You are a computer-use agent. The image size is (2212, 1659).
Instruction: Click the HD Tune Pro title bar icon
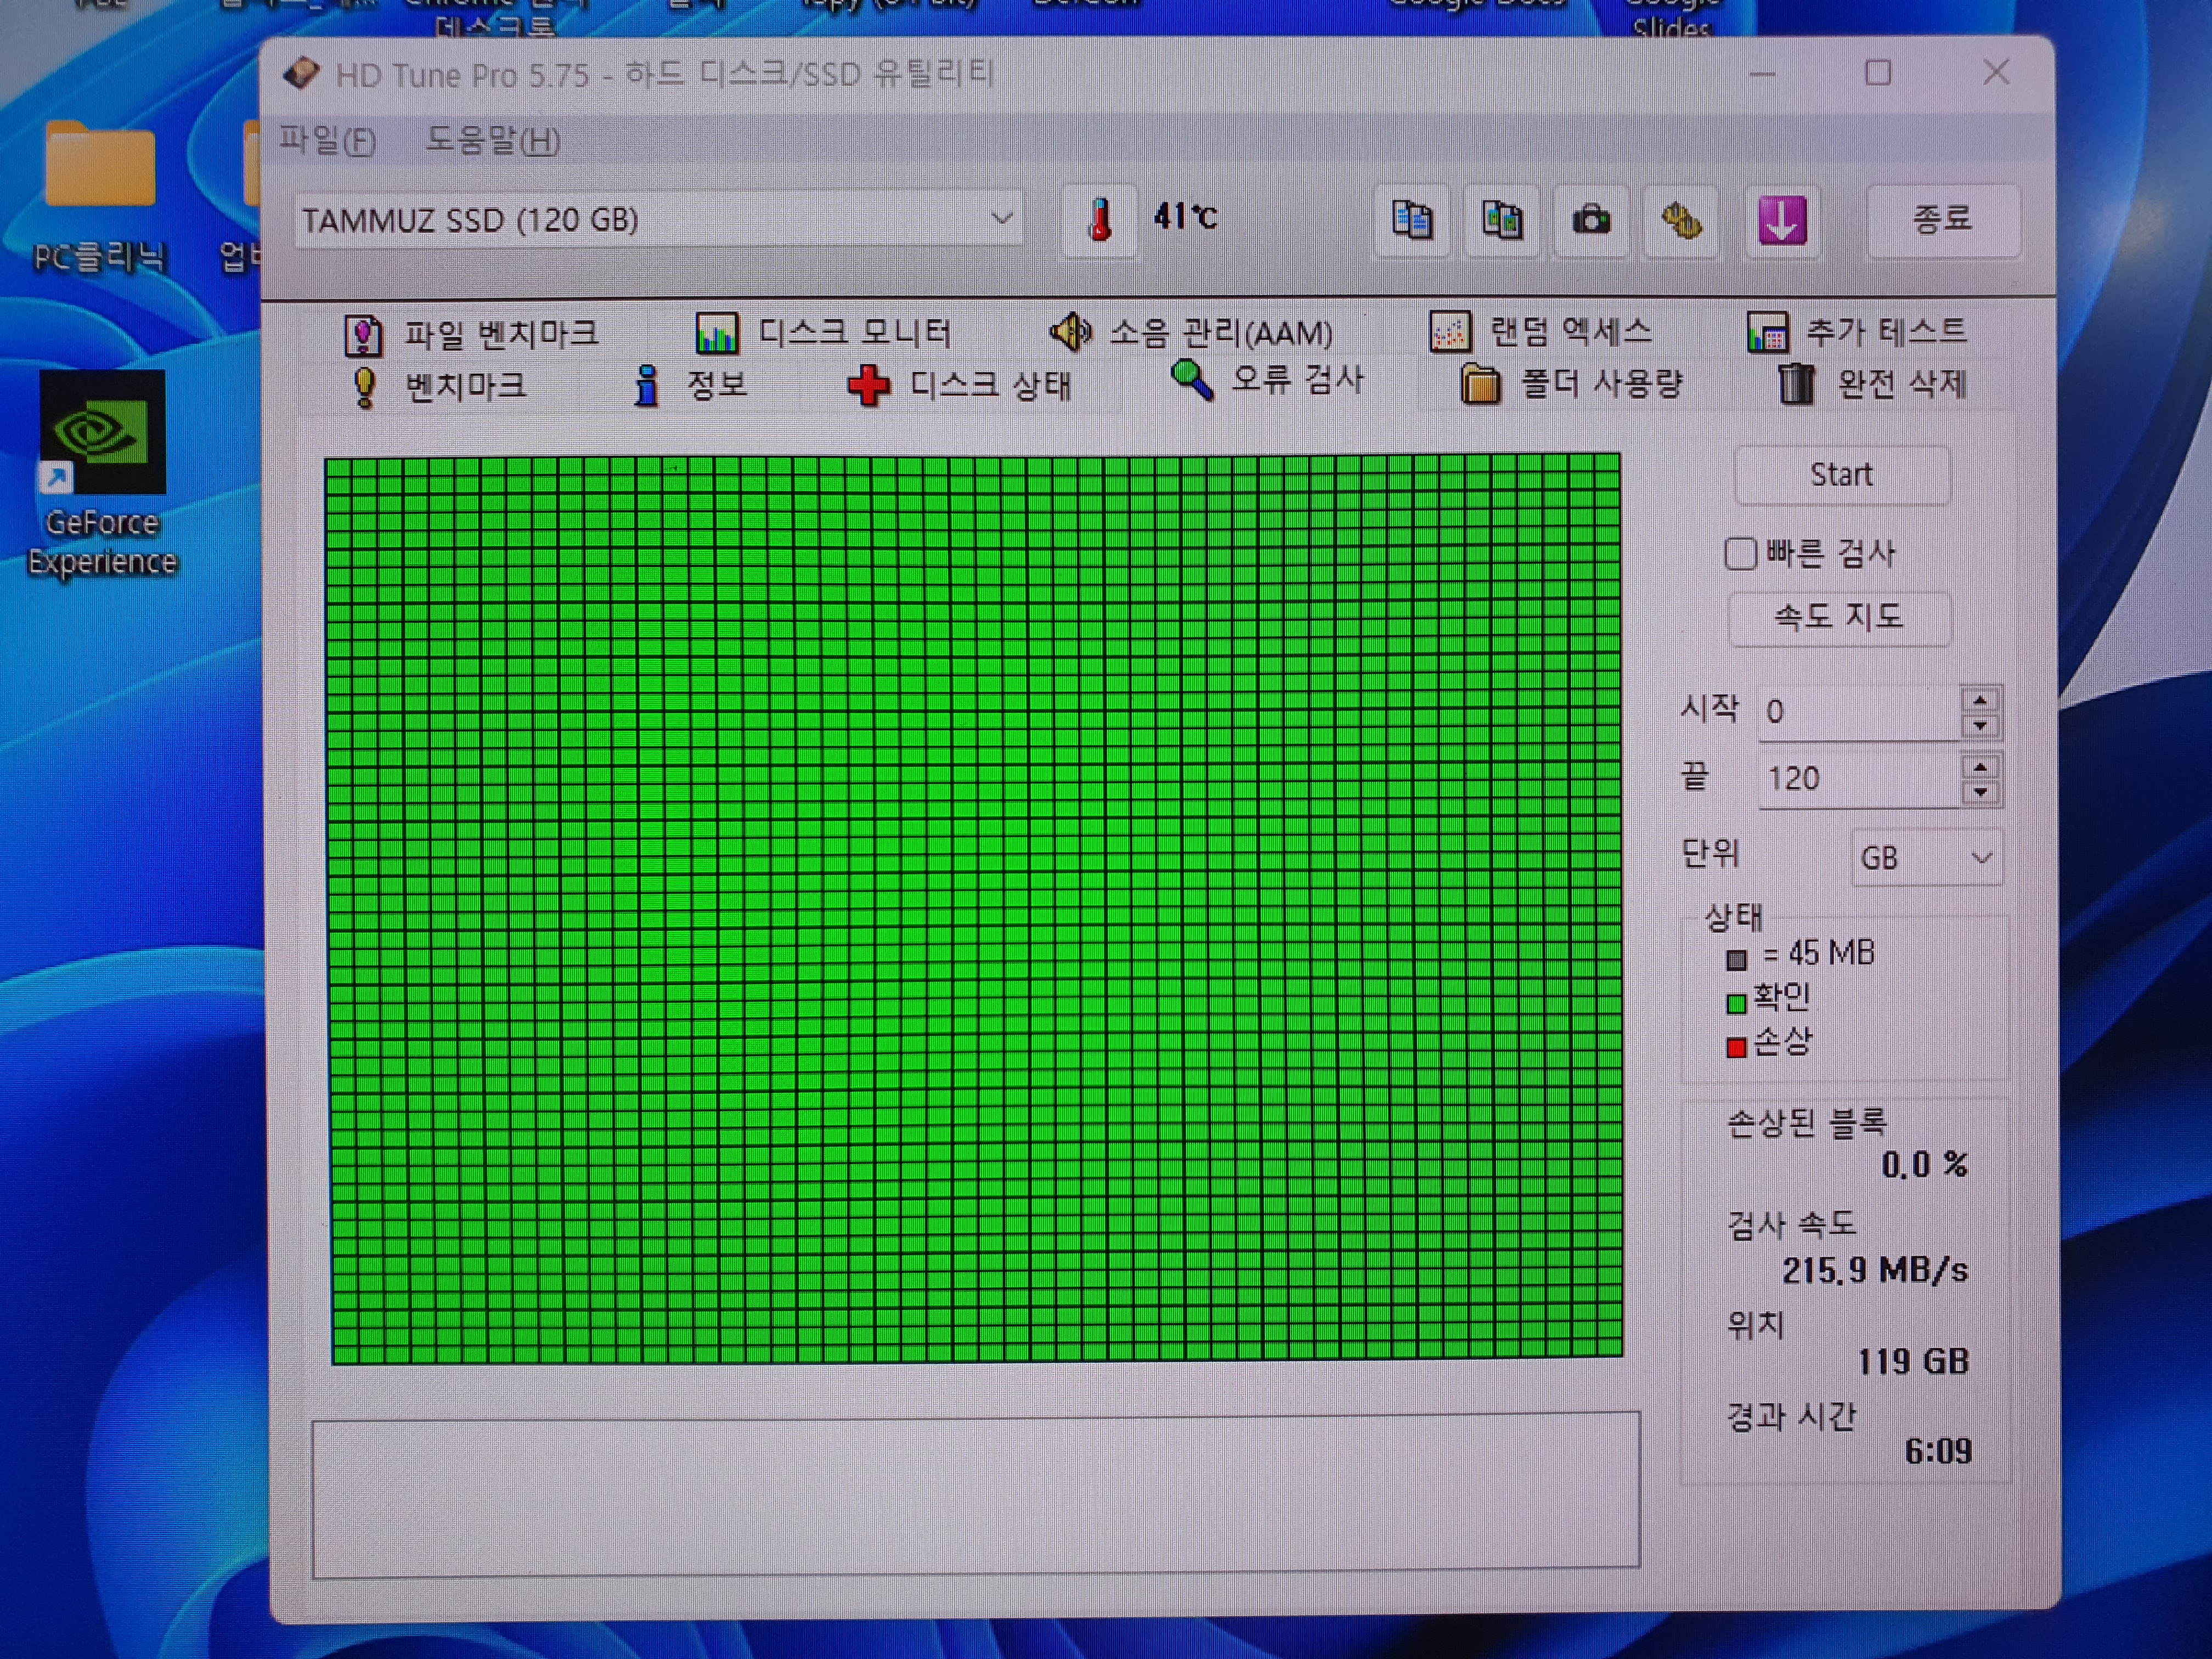tap(301, 73)
